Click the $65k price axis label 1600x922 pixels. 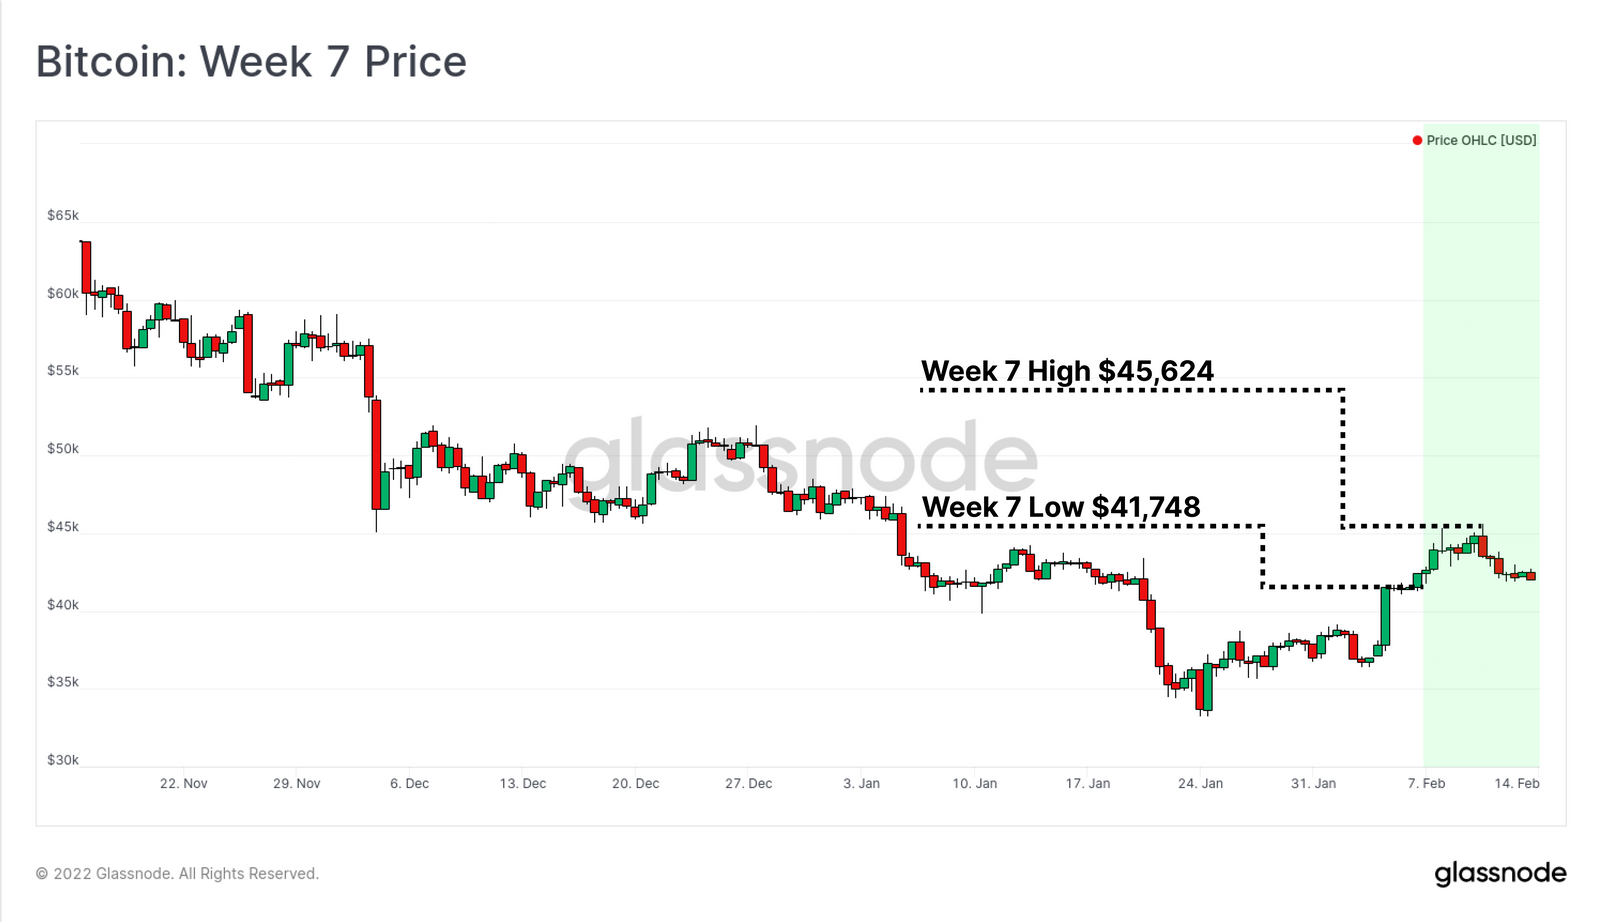pyautogui.click(x=63, y=215)
